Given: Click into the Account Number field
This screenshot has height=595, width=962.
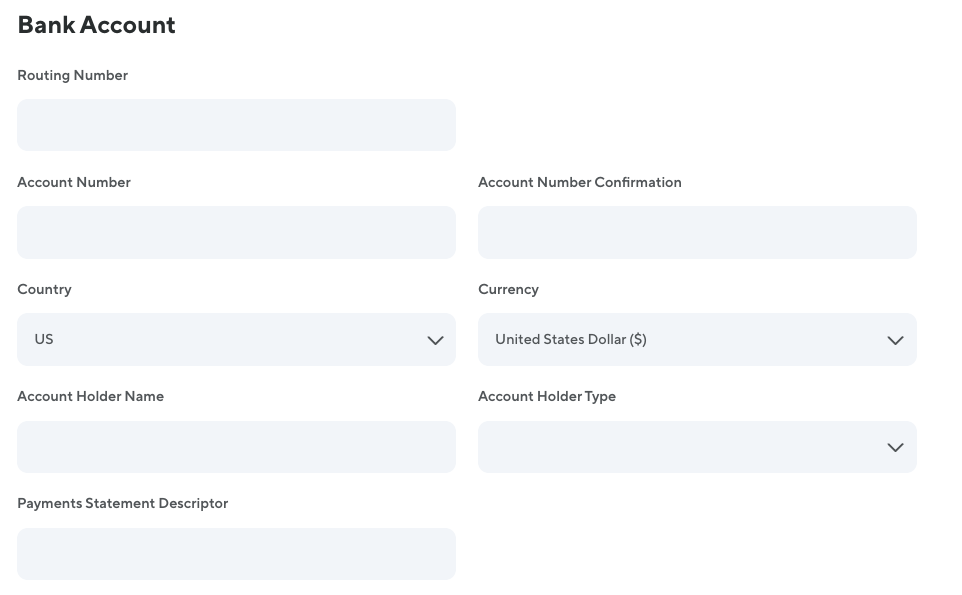Looking at the screenshot, I should click(x=236, y=232).
